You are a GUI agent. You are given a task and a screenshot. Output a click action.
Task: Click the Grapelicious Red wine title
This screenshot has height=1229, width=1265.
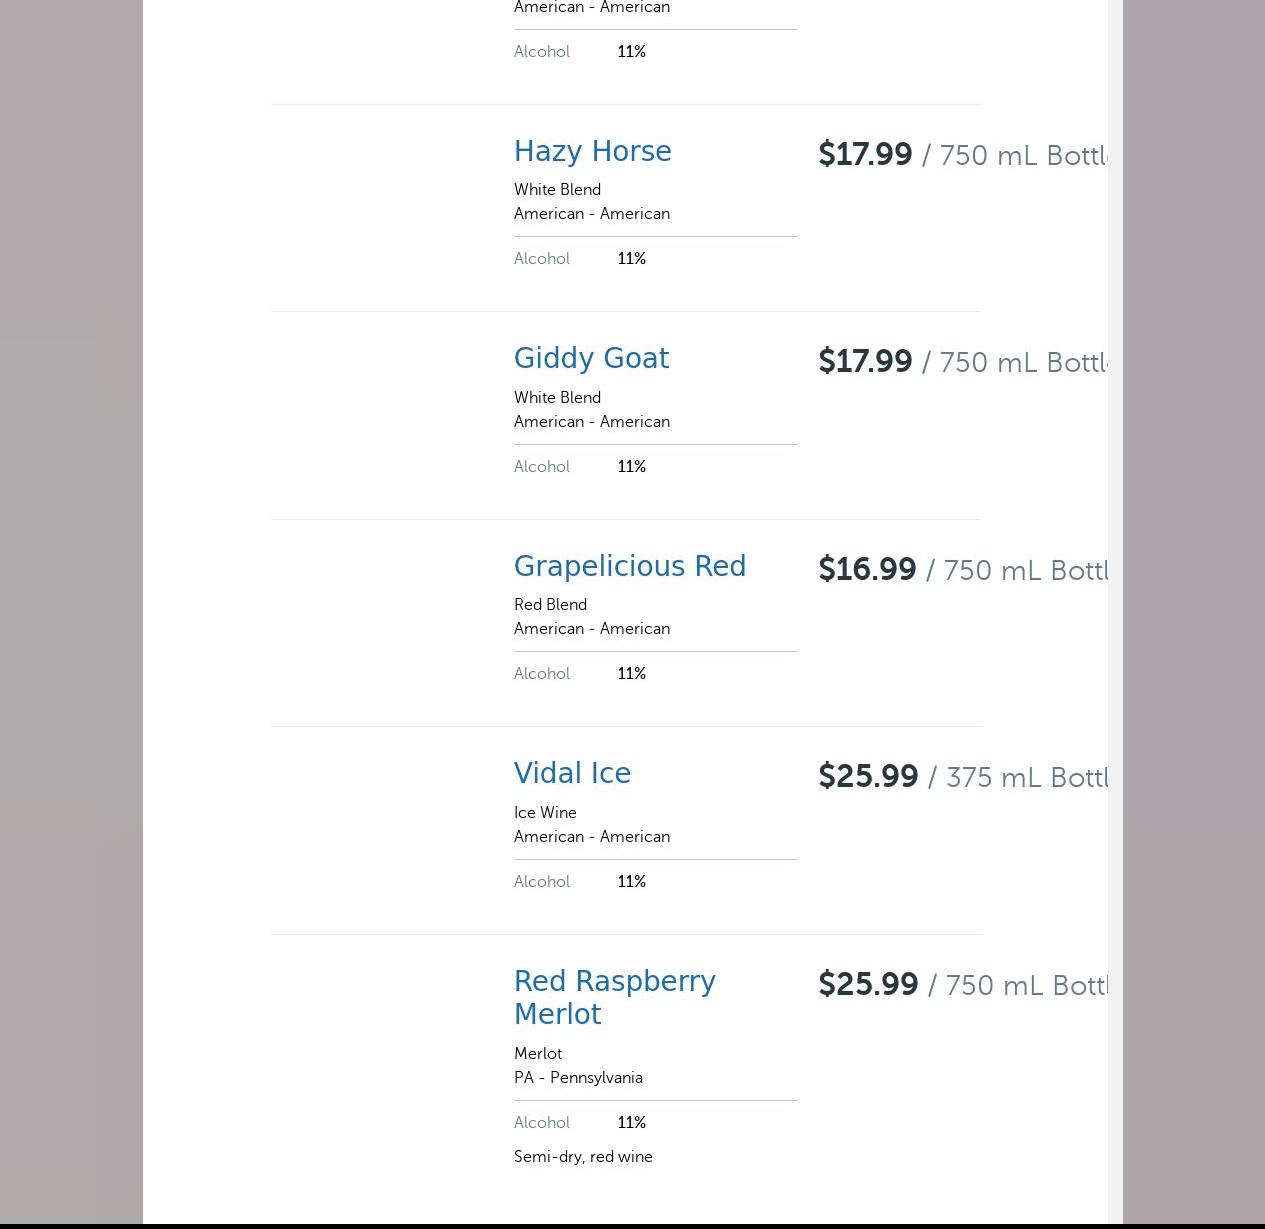click(629, 567)
